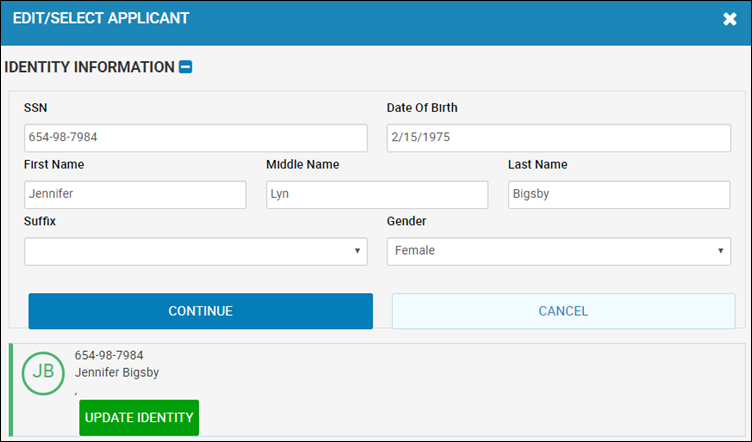Click into the Middle Name field
This screenshot has height=442, width=752.
377,195
